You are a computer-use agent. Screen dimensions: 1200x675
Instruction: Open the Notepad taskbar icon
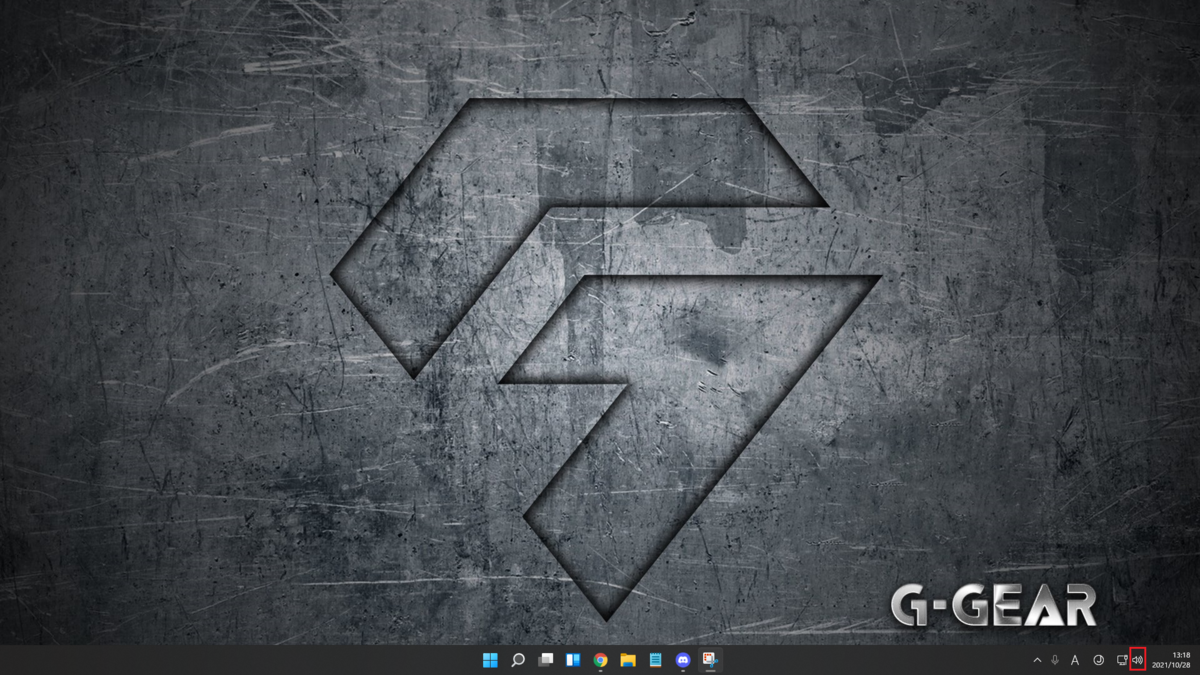pyautogui.click(x=655, y=660)
